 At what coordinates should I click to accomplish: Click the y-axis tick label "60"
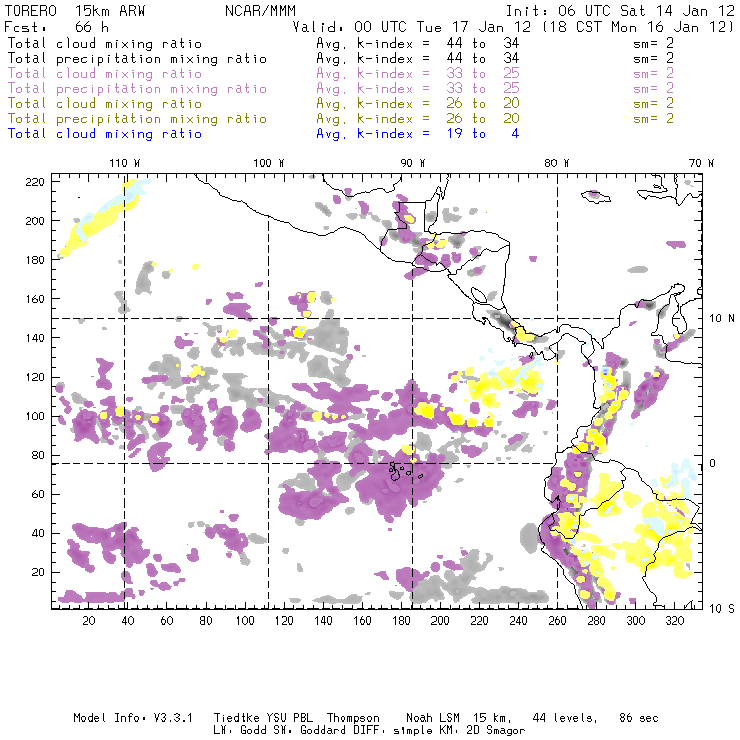38,494
